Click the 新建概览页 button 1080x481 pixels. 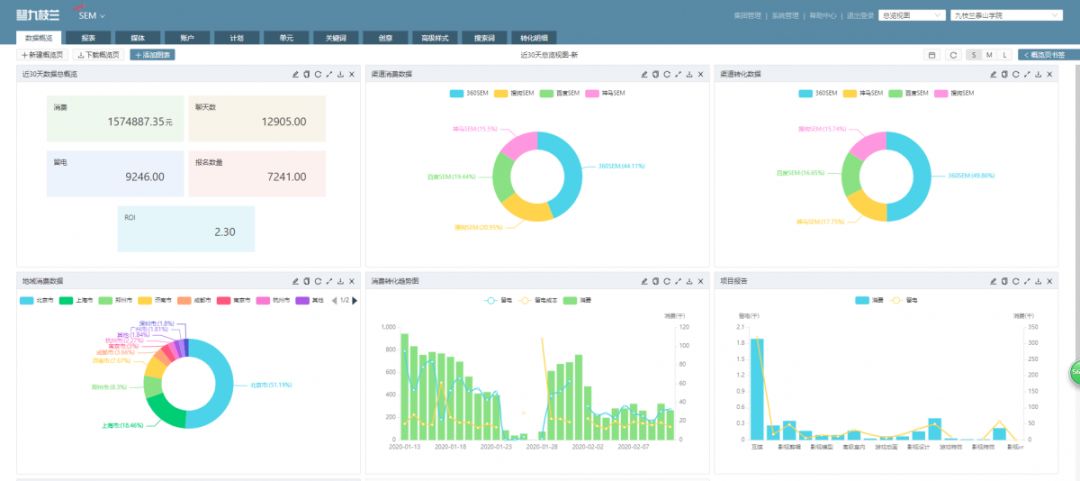(43, 55)
